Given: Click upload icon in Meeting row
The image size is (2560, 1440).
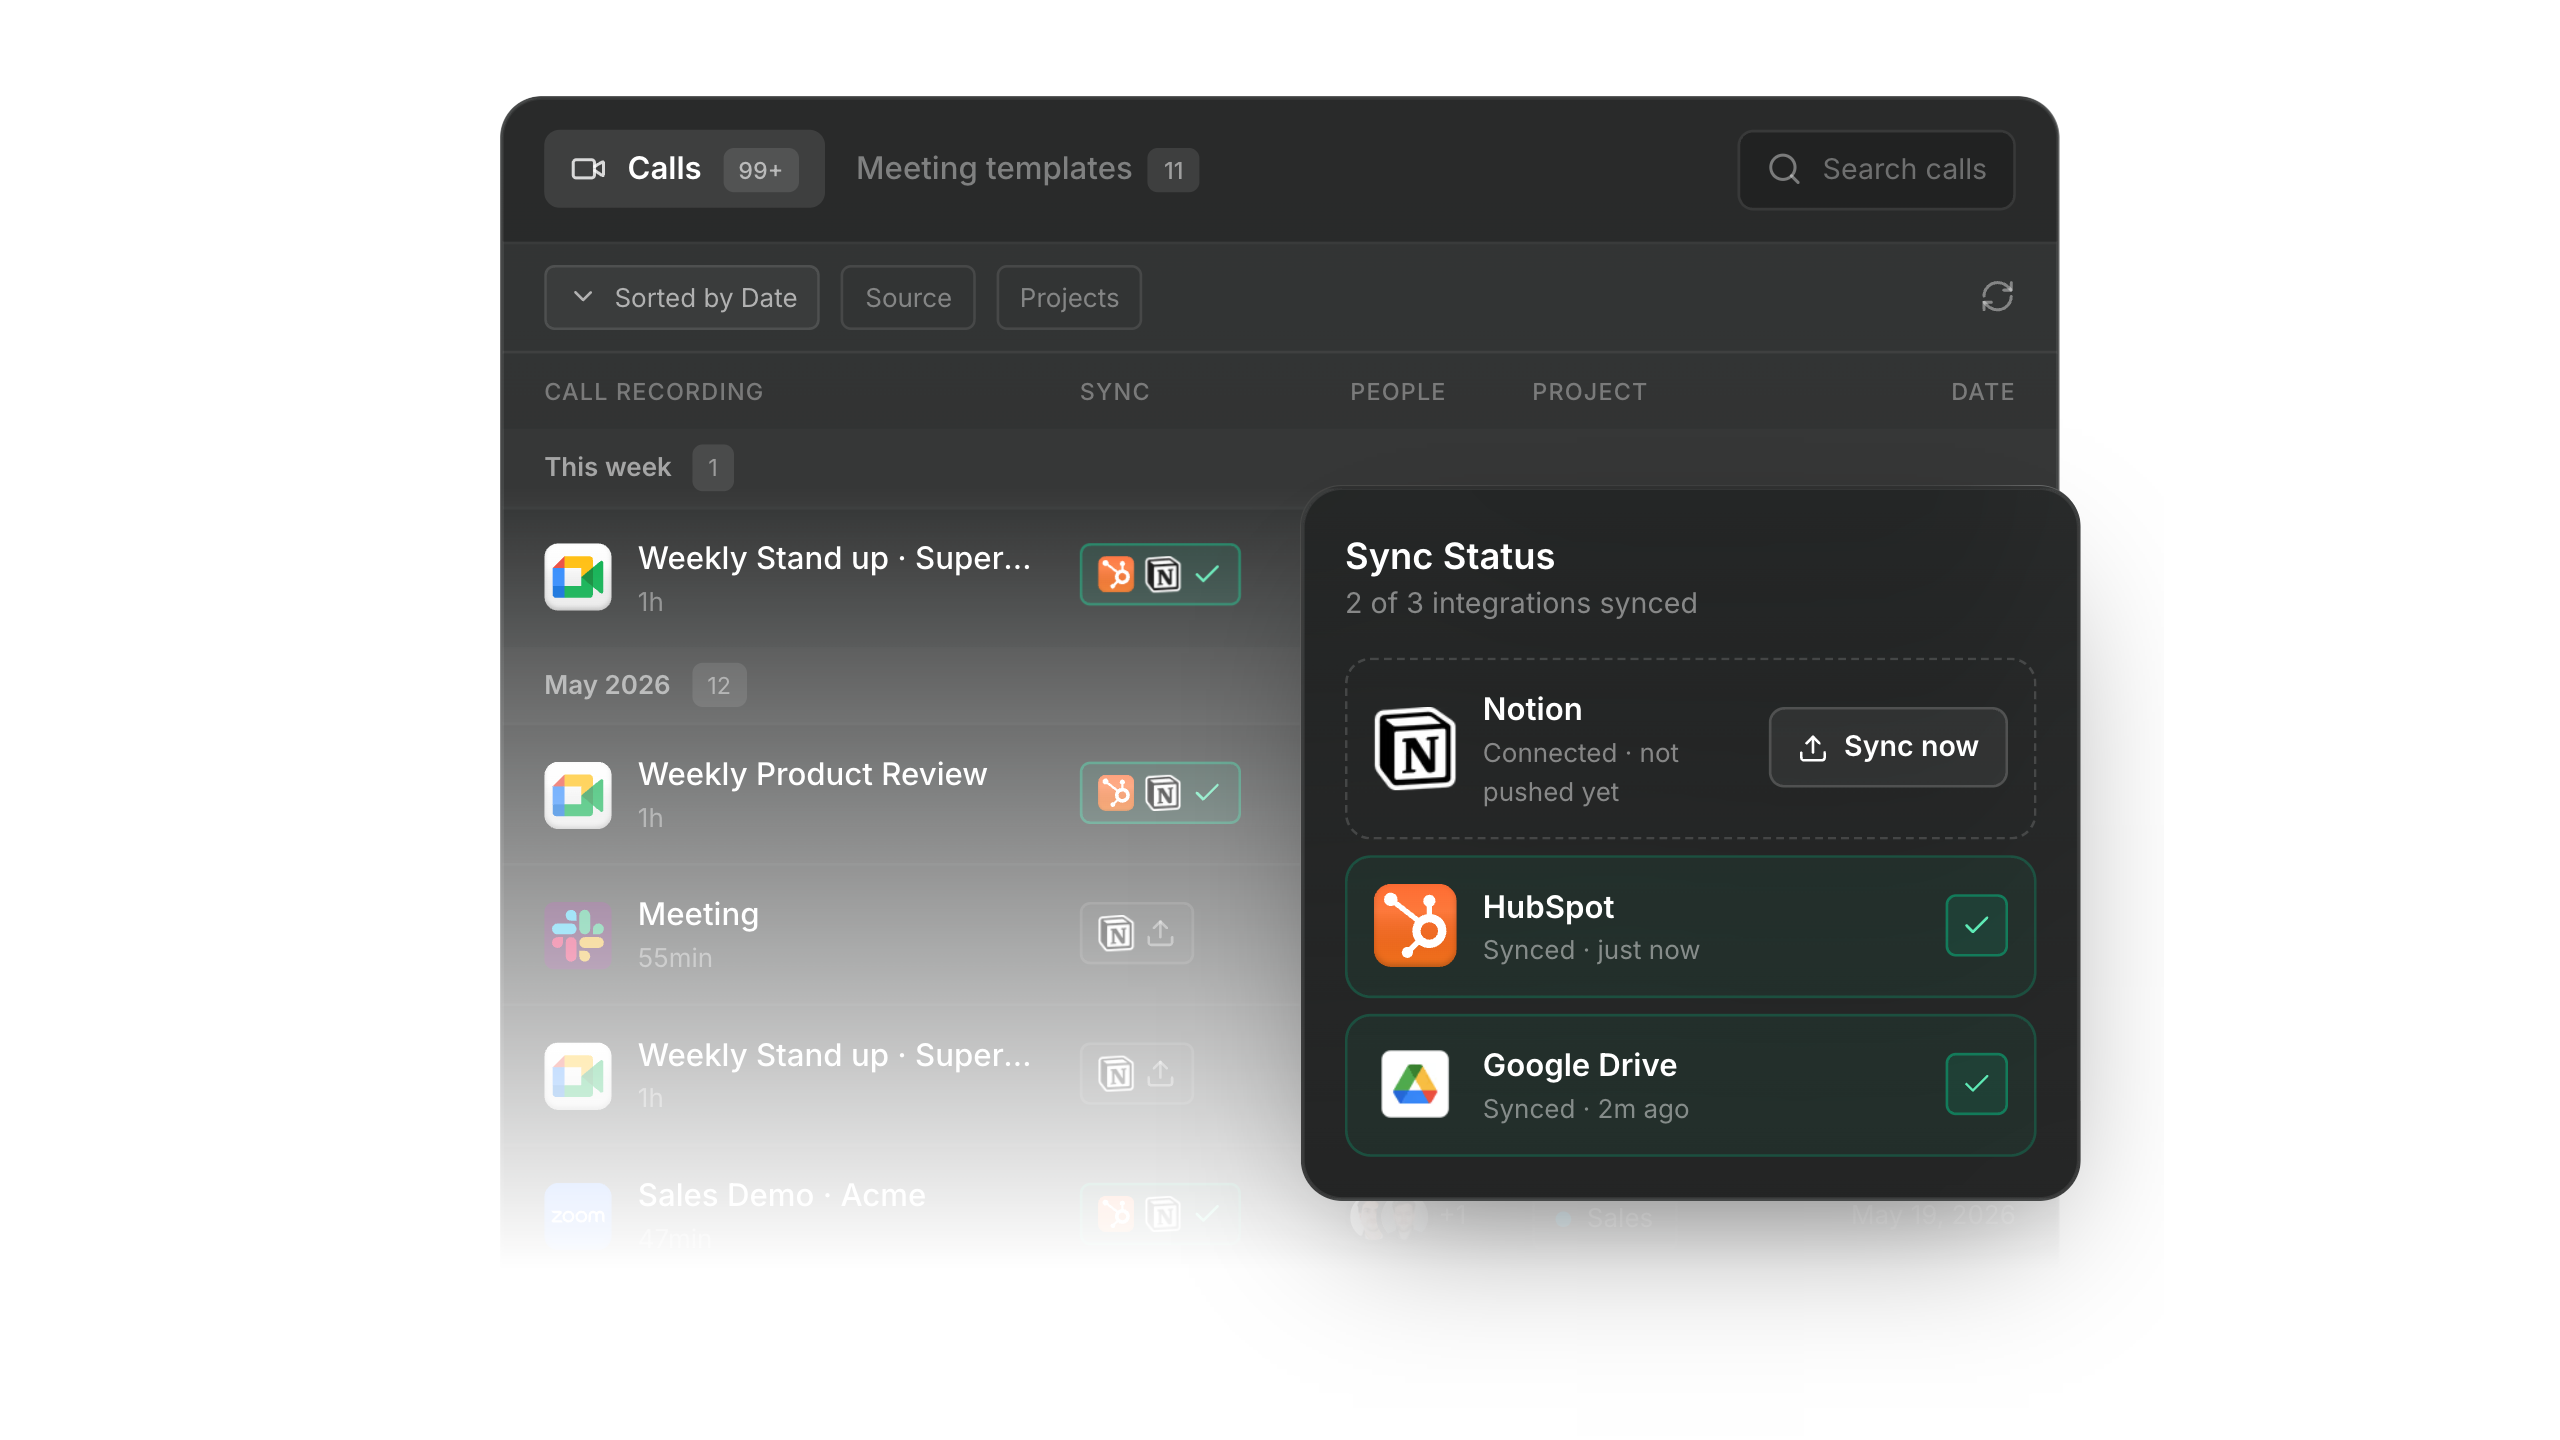Looking at the screenshot, I should (1160, 933).
